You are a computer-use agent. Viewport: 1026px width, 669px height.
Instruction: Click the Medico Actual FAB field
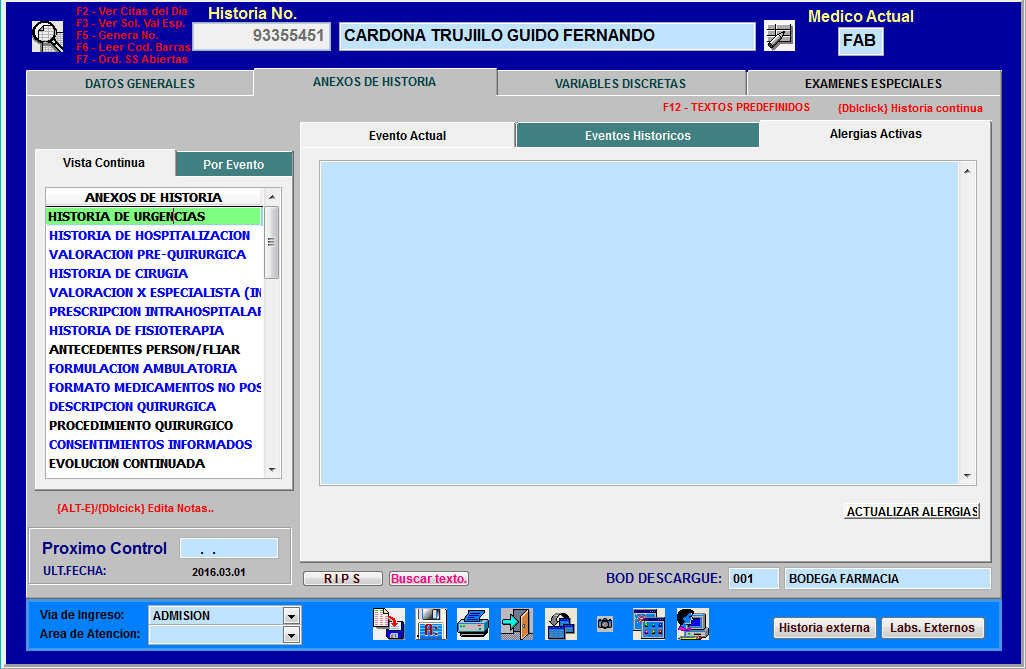pos(860,41)
